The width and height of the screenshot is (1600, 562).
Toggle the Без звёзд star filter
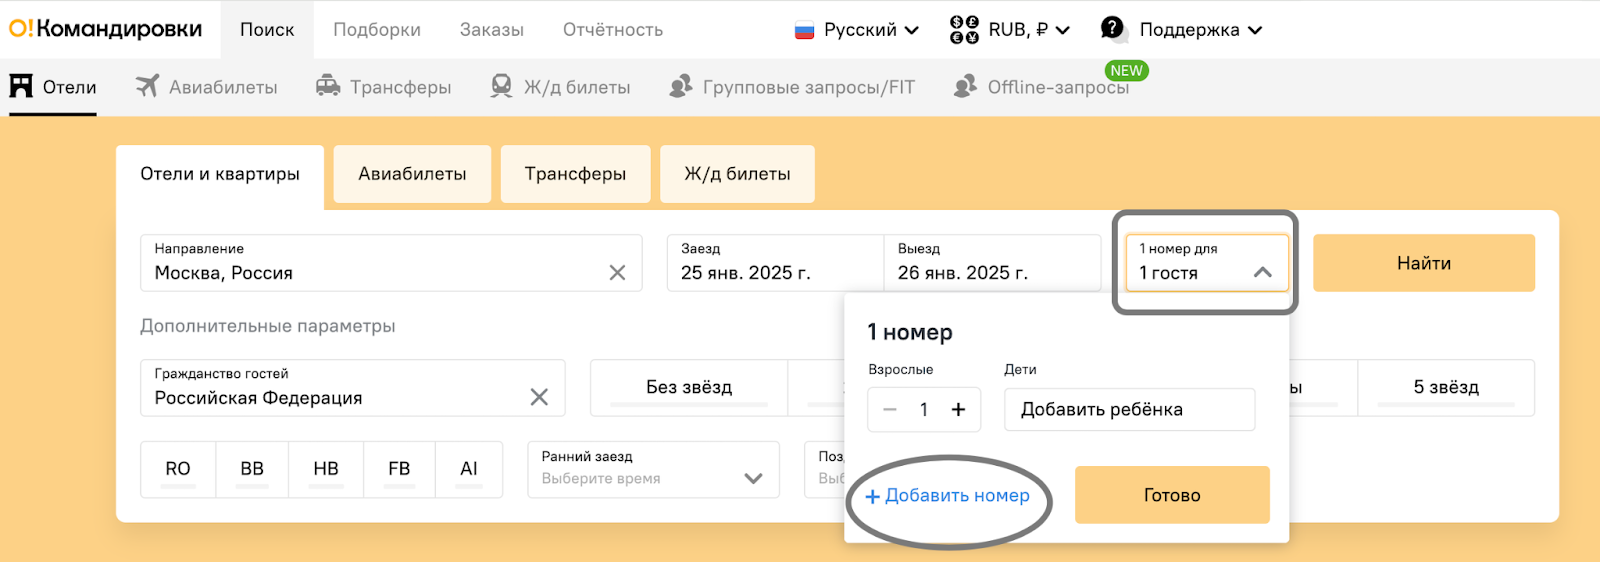(x=689, y=387)
